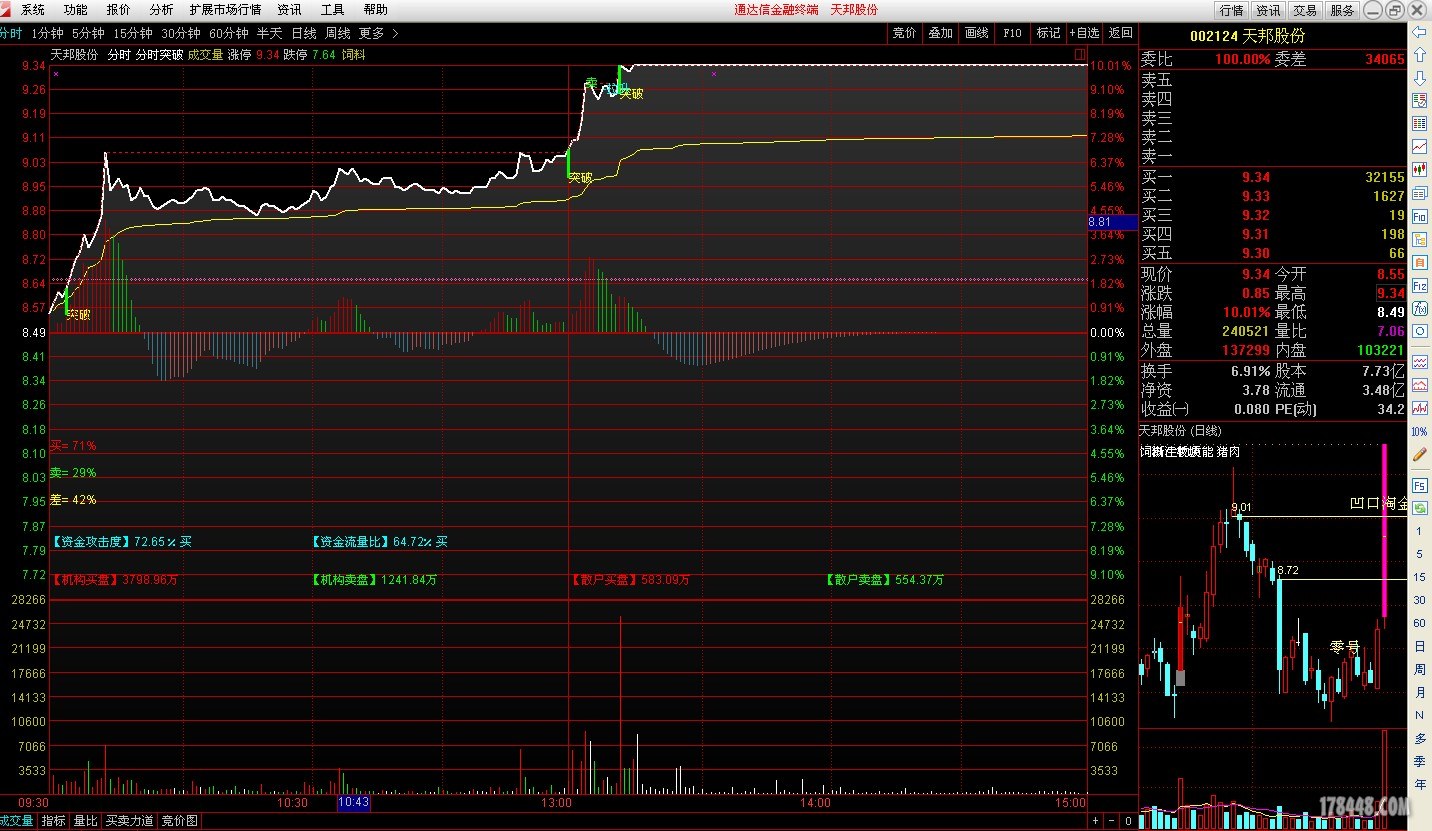Viewport: 1432px width, 831px height.
Task: Click the triple wave lines indicator icon
Action: tap(1419, 363)
